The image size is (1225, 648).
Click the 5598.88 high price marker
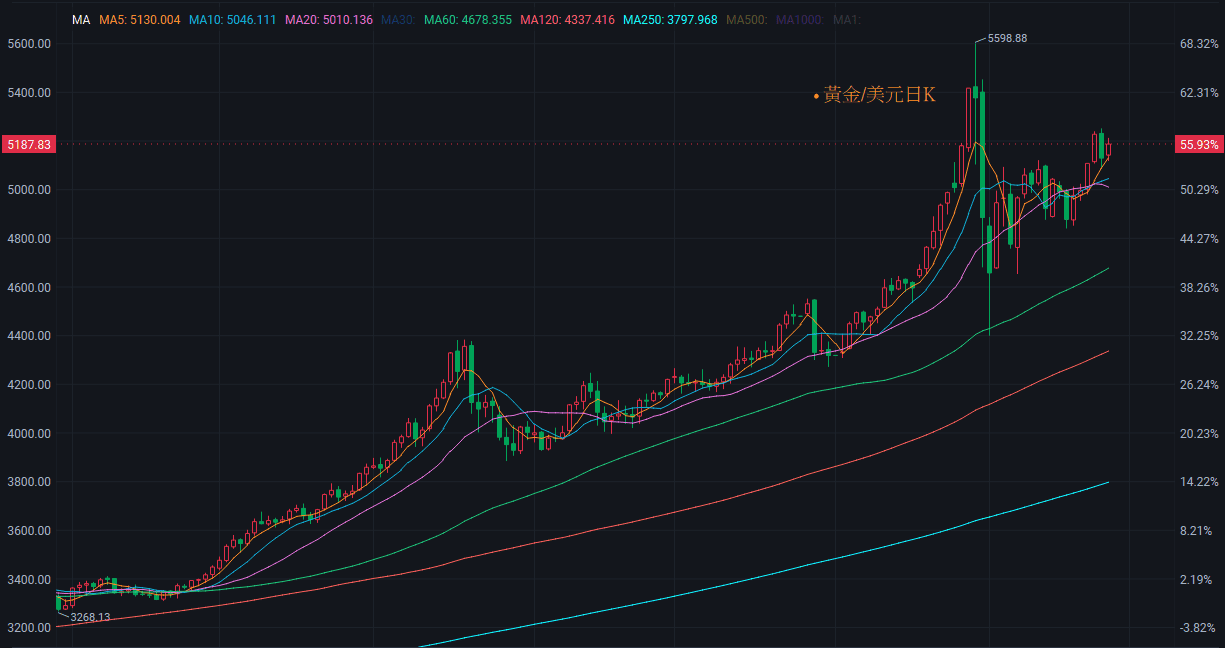pyautogui.click(x=1007, y=38)
